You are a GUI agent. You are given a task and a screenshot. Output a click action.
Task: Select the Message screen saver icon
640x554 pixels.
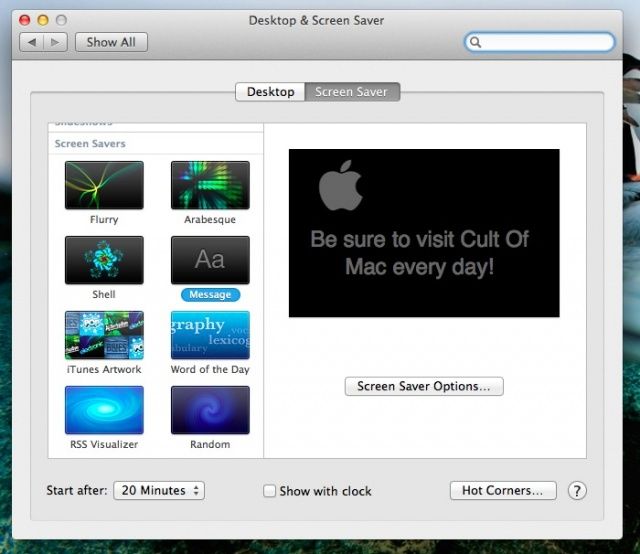coord(210,261)
